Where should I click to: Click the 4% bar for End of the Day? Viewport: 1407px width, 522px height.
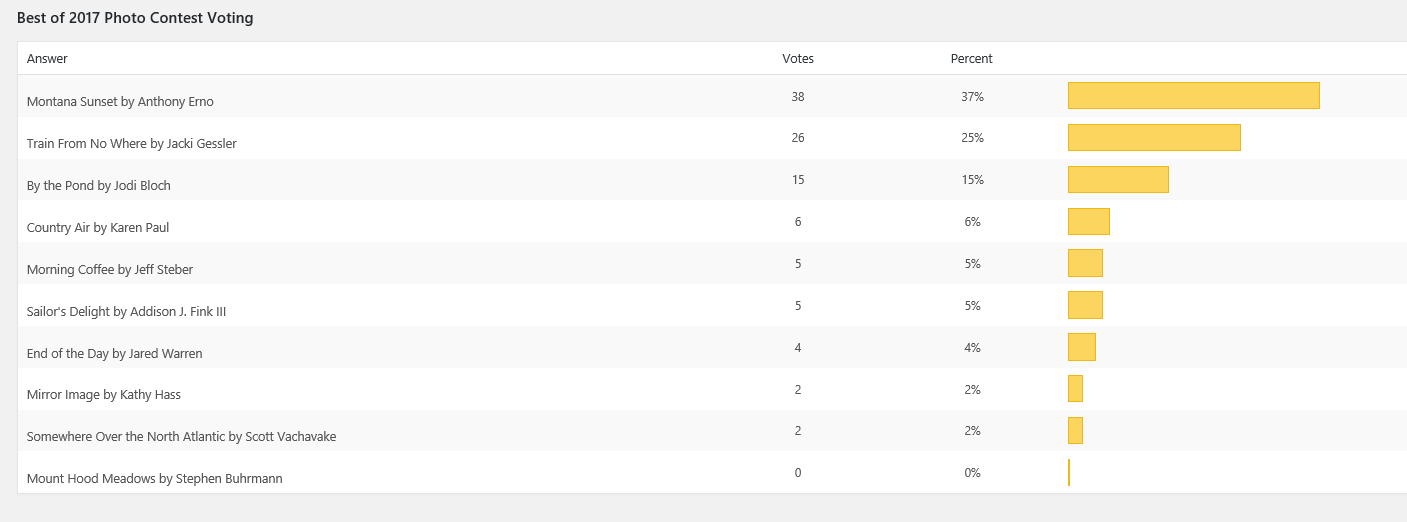point(1081,348)
